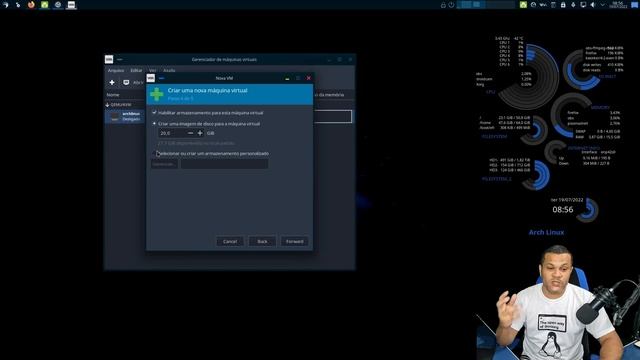
Task: Close the Nova VM dialog
Action: pos(309,78)
